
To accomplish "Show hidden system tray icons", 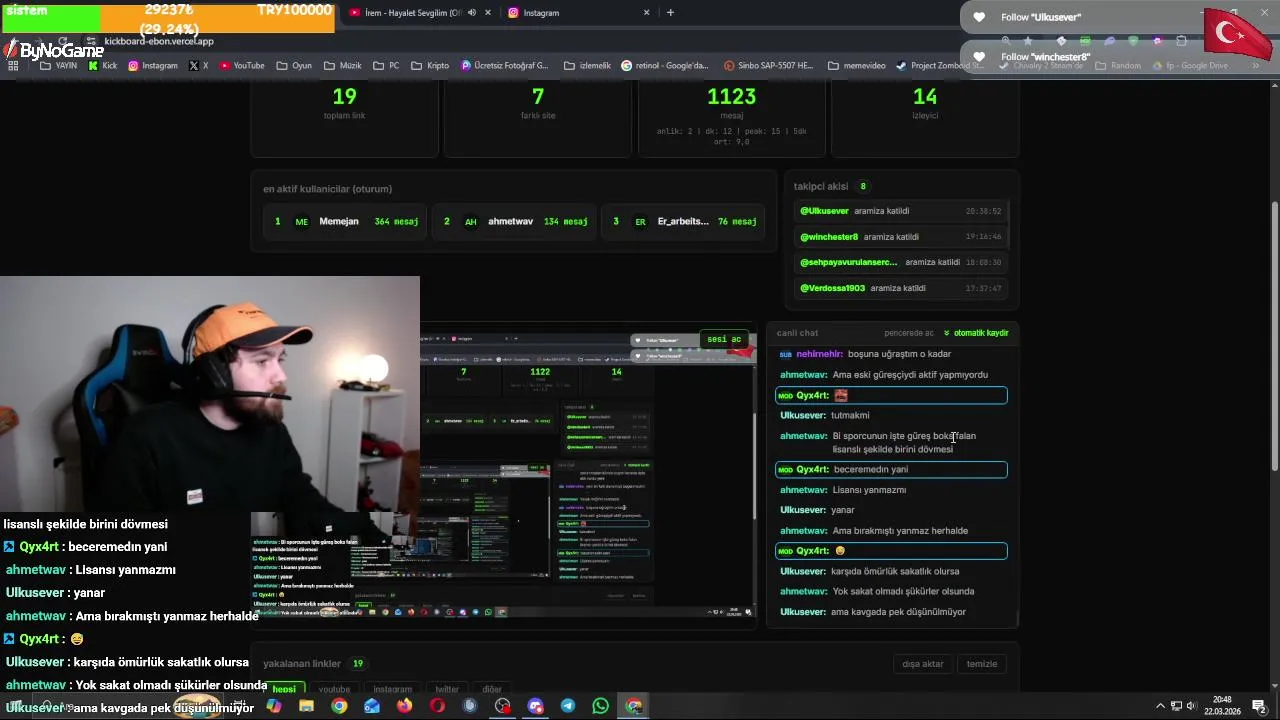I will [1160, 706].
